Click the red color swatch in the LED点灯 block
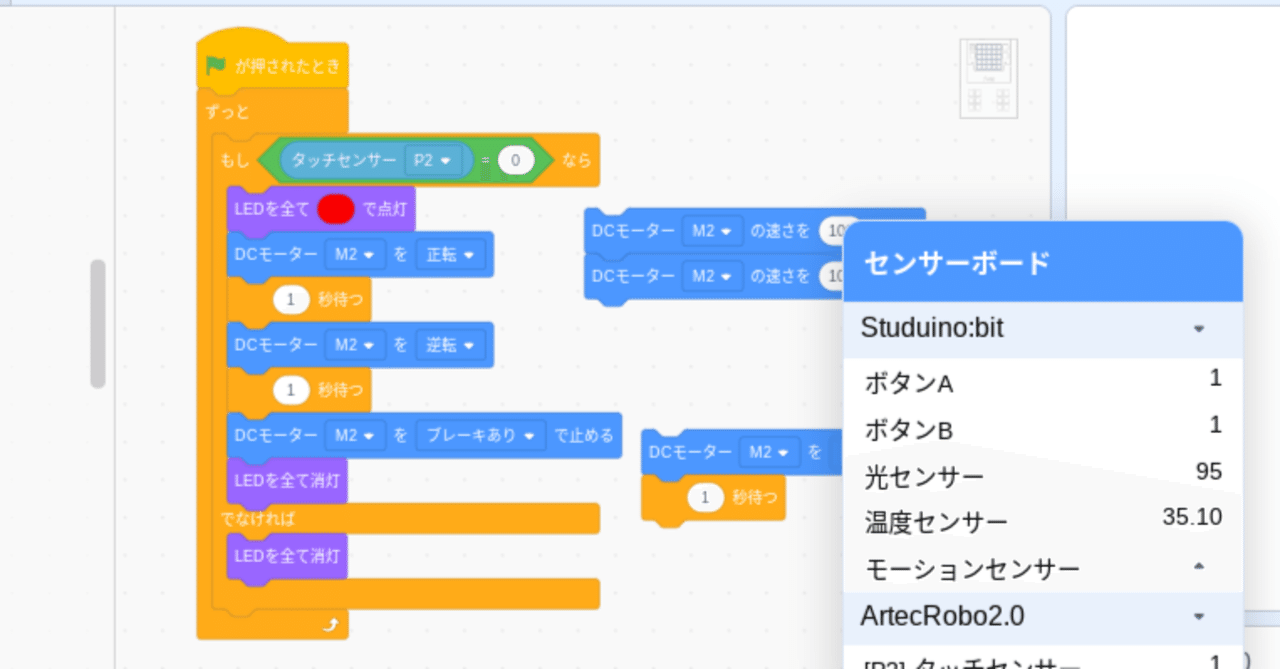Screen dimensions: 1280x669 338,208
